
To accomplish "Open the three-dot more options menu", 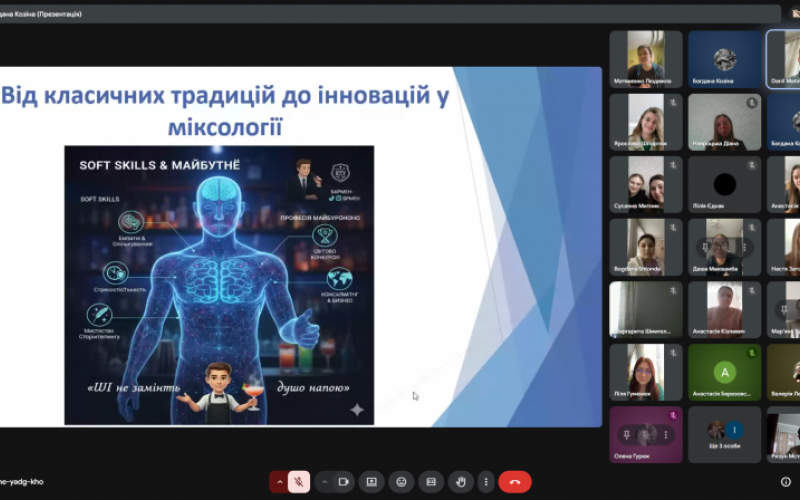I will click(486, 481).
